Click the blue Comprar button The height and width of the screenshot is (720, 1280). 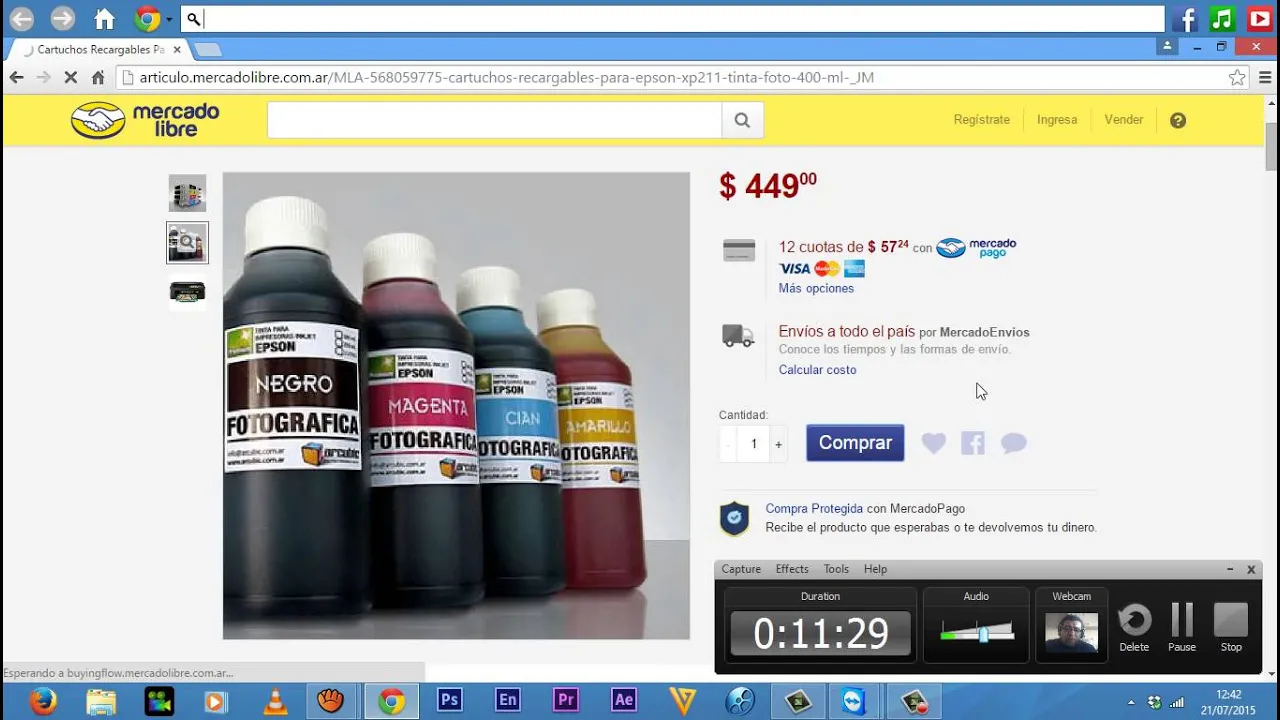(855, 443)
